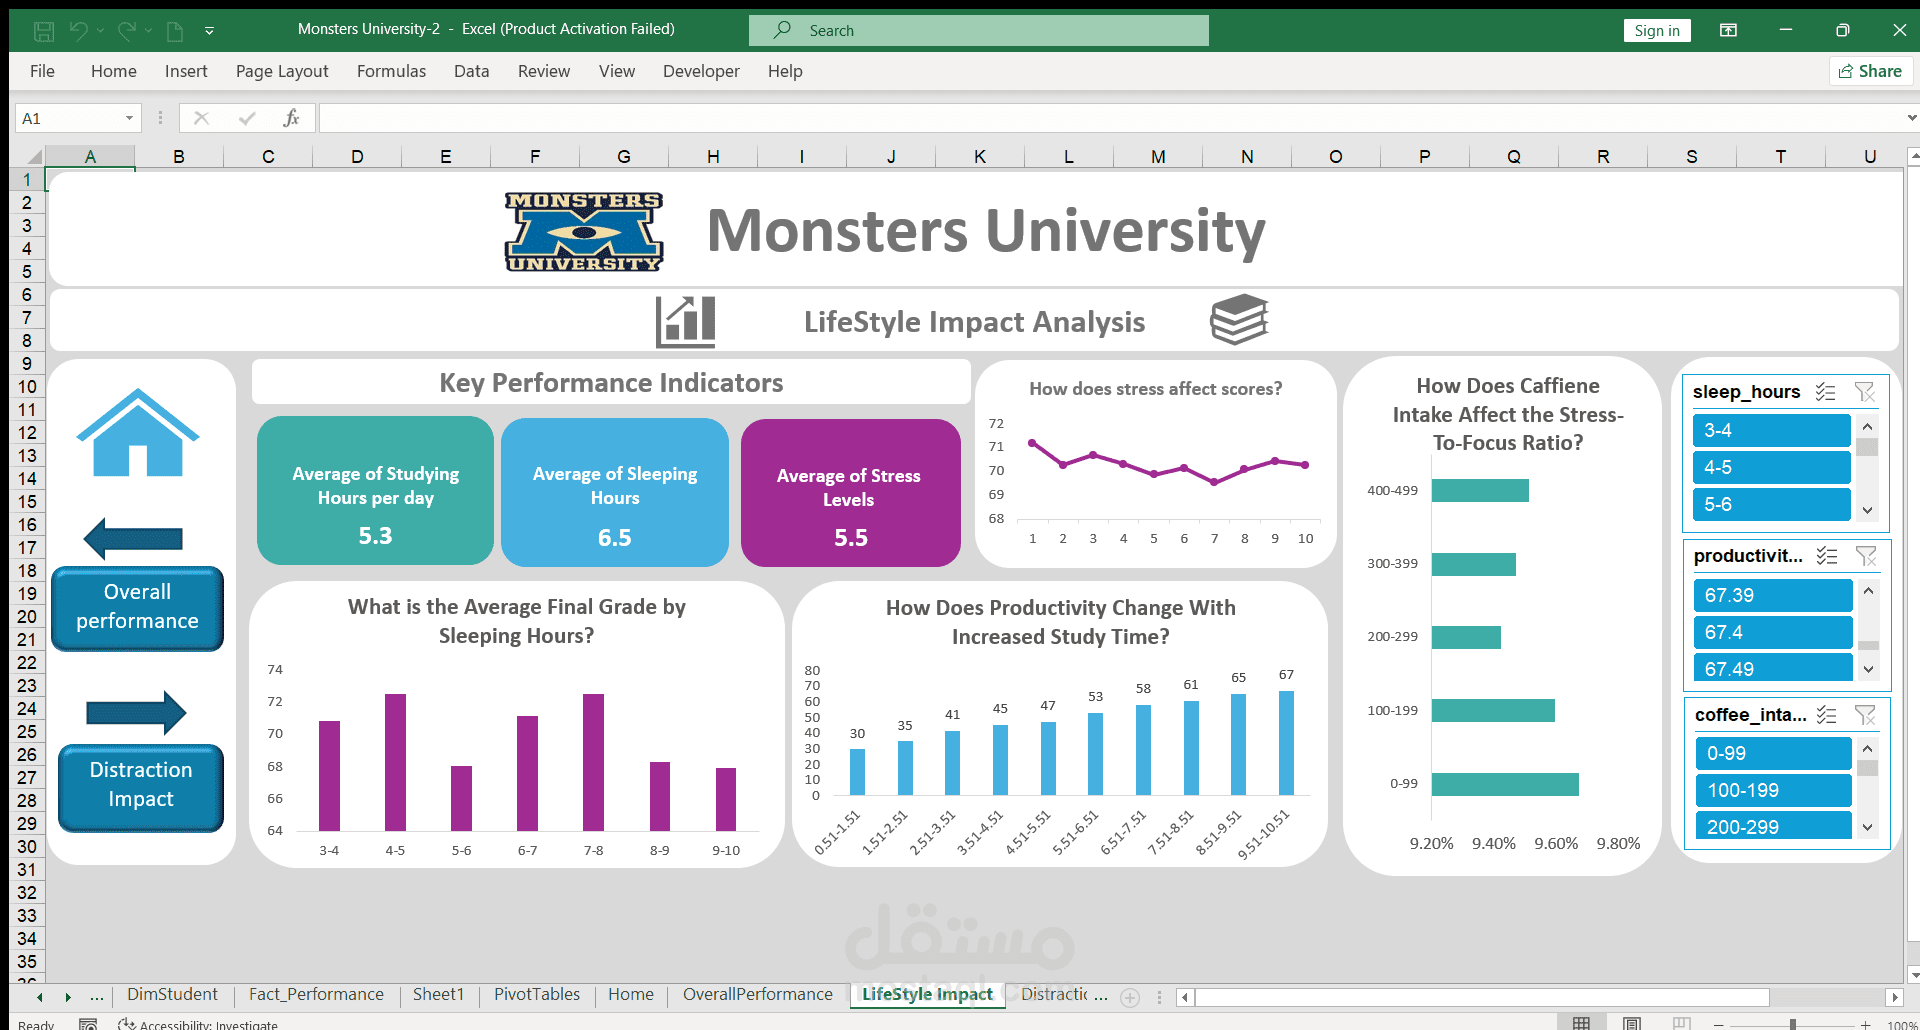1920x1030 pixels.
Task: Click the Search box in the title bar
Action: 979,30
